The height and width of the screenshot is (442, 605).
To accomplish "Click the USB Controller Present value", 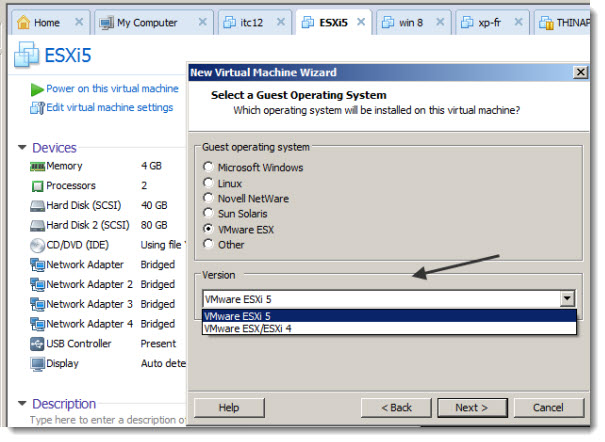I will (x=158, y=344).
